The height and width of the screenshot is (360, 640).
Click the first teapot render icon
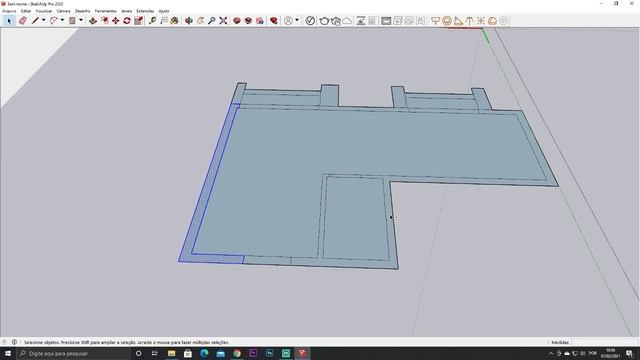click(324, 20)
